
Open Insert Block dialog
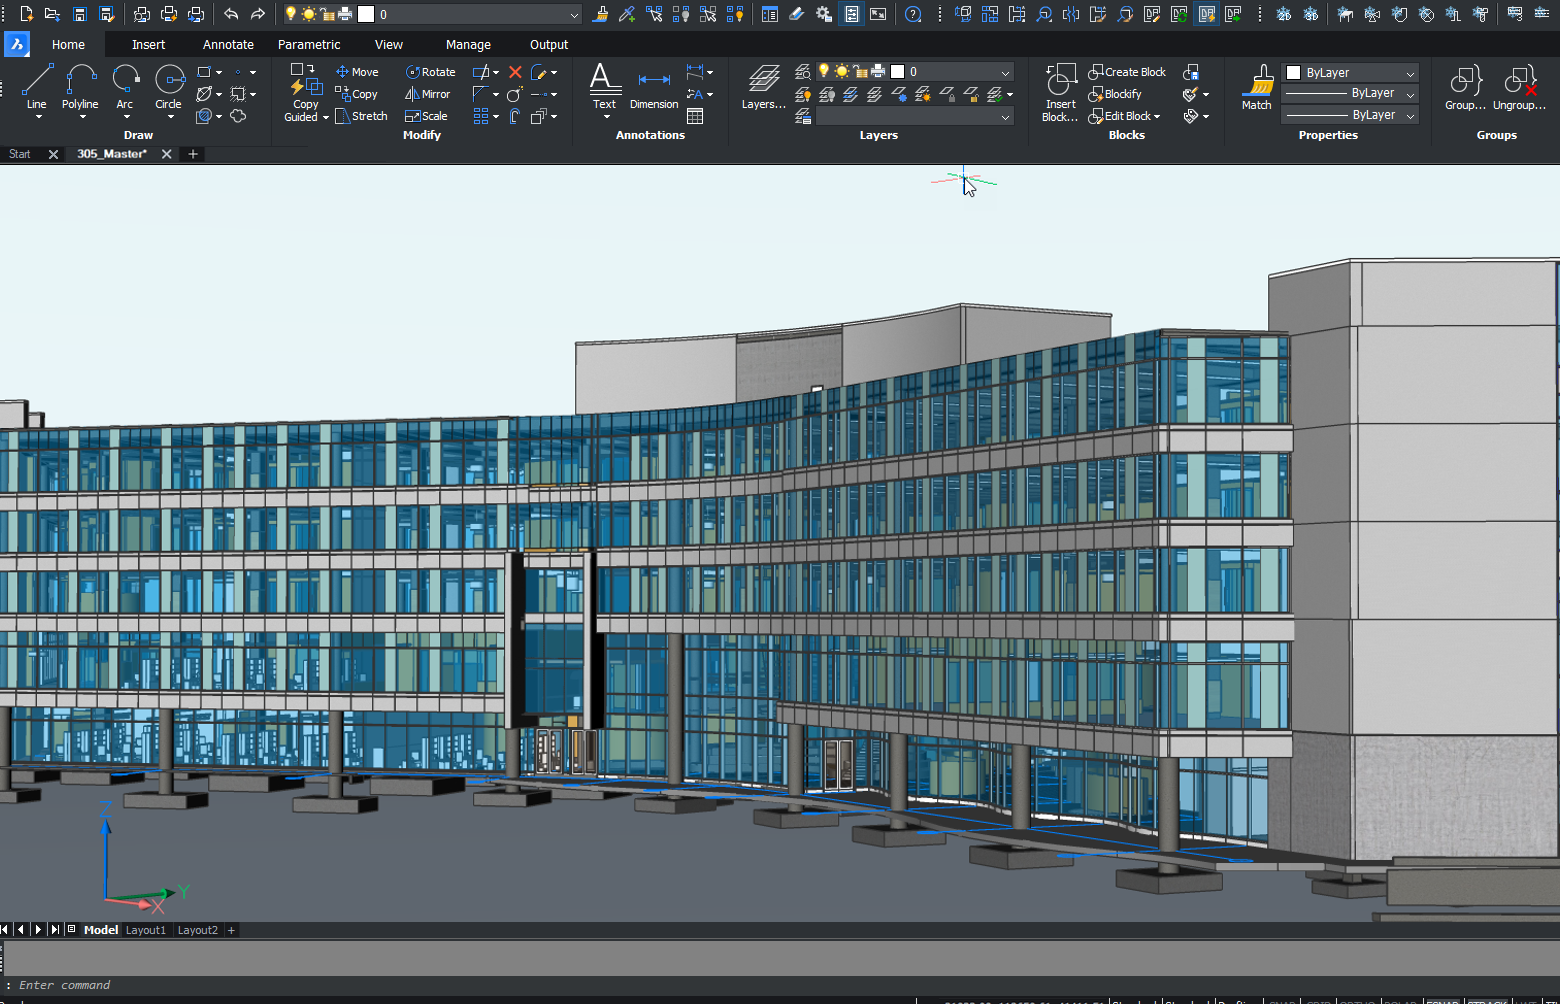click(x=1060, y=92)
